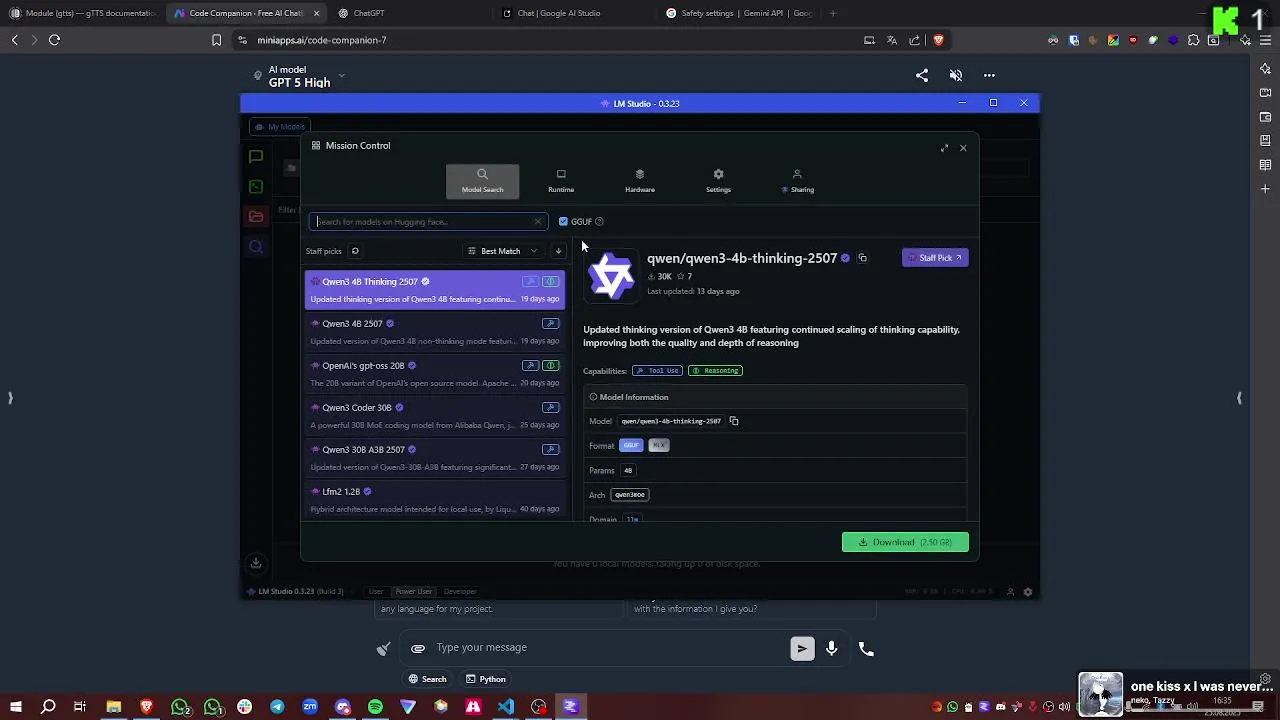Click the attachment paperclip icon

click(x=418, y=648)
